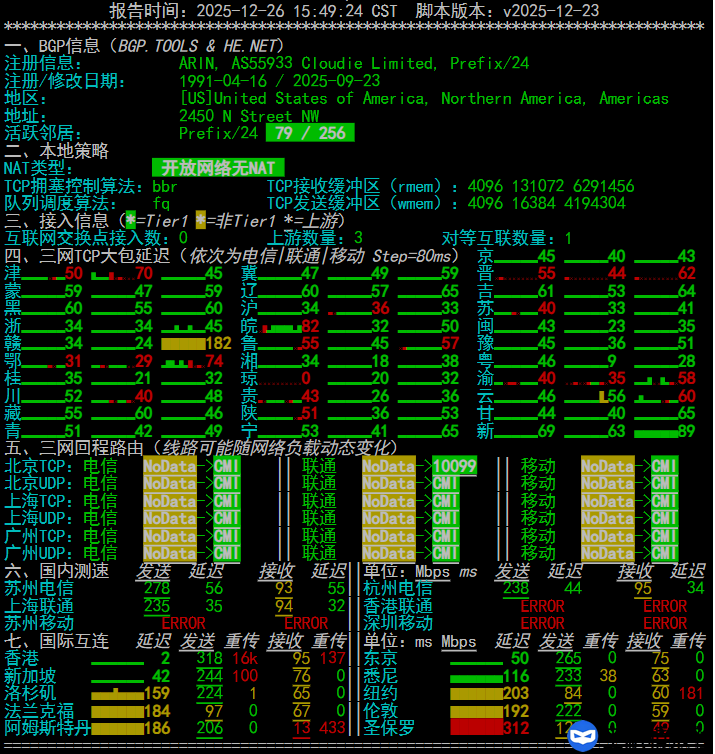The height and width of the screenshot is (754, 715).
Task: Click the red 74 value in the 鄂 row
Action: coord(214,361)
